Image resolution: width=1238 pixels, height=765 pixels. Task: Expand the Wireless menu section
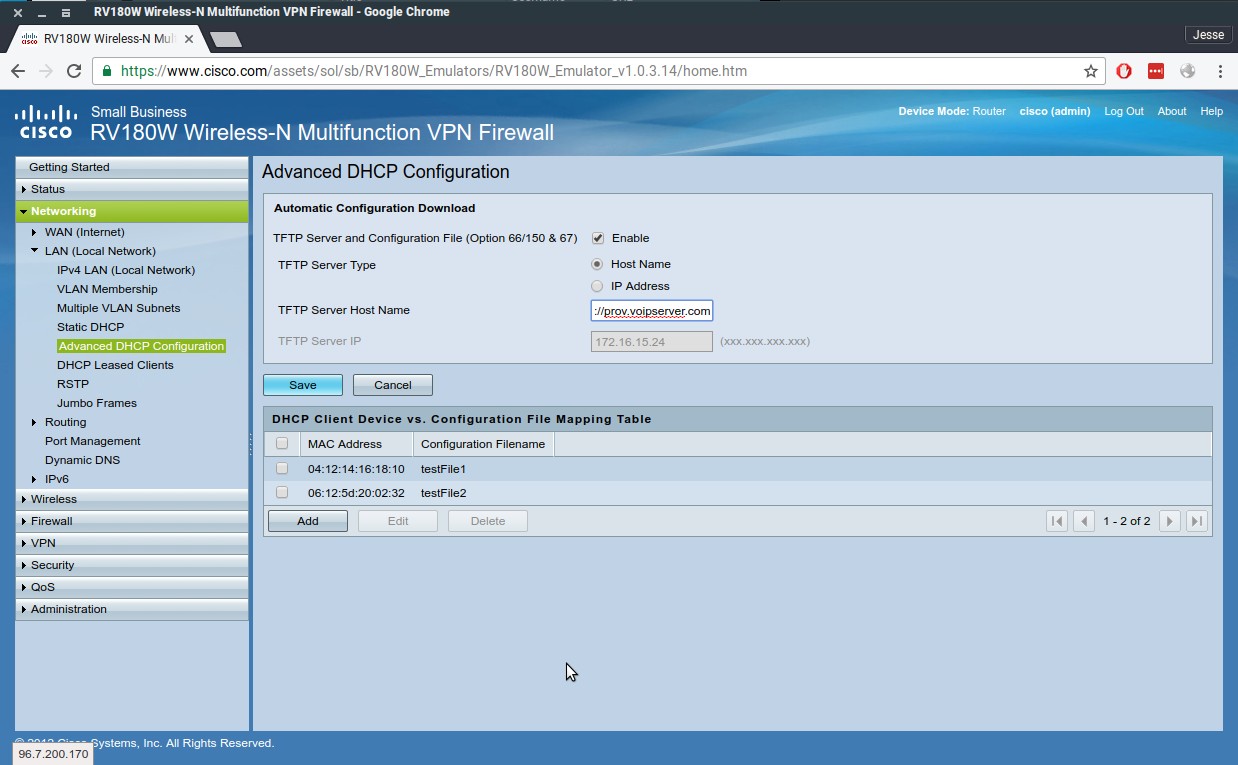(132, 499)
